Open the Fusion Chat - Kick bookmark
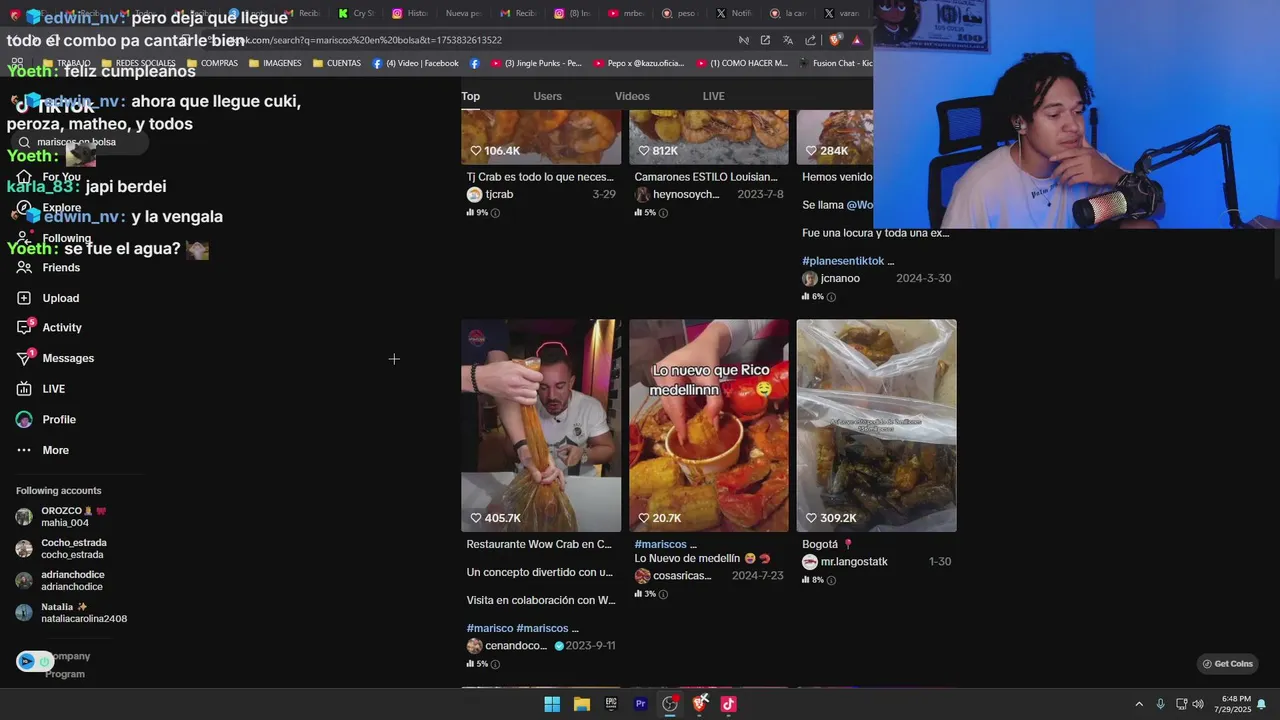 (835, 63)
